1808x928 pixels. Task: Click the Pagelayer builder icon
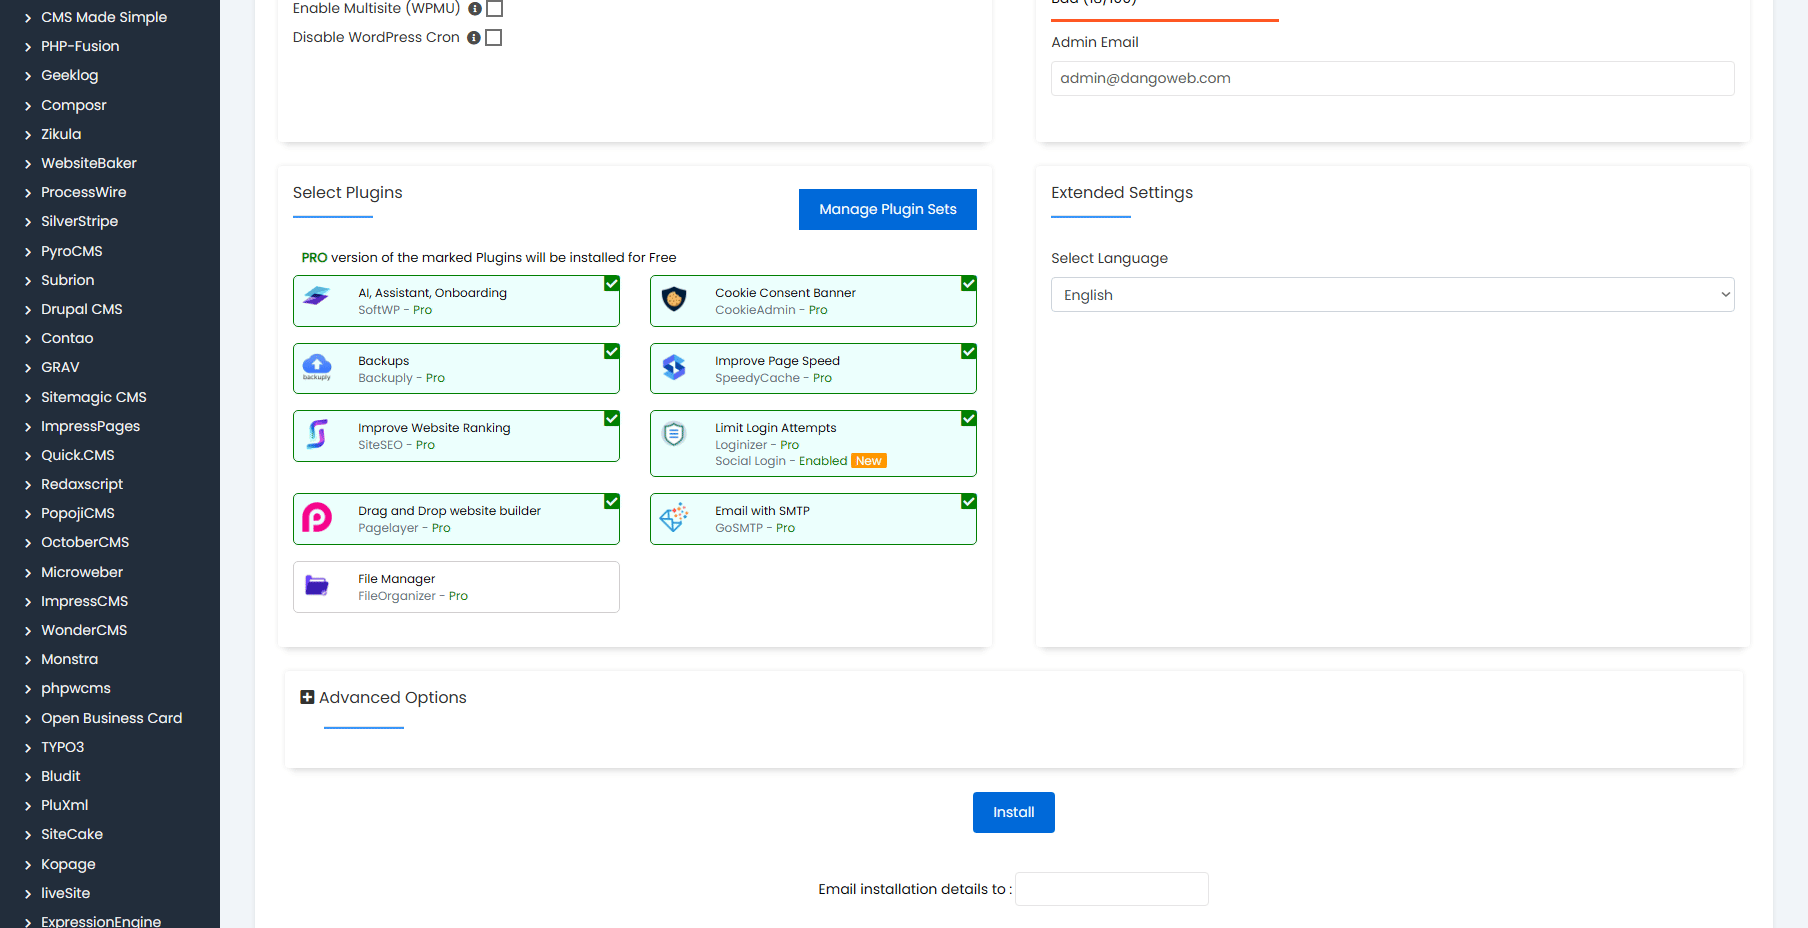pyautogui.click(x=317, y=517)
